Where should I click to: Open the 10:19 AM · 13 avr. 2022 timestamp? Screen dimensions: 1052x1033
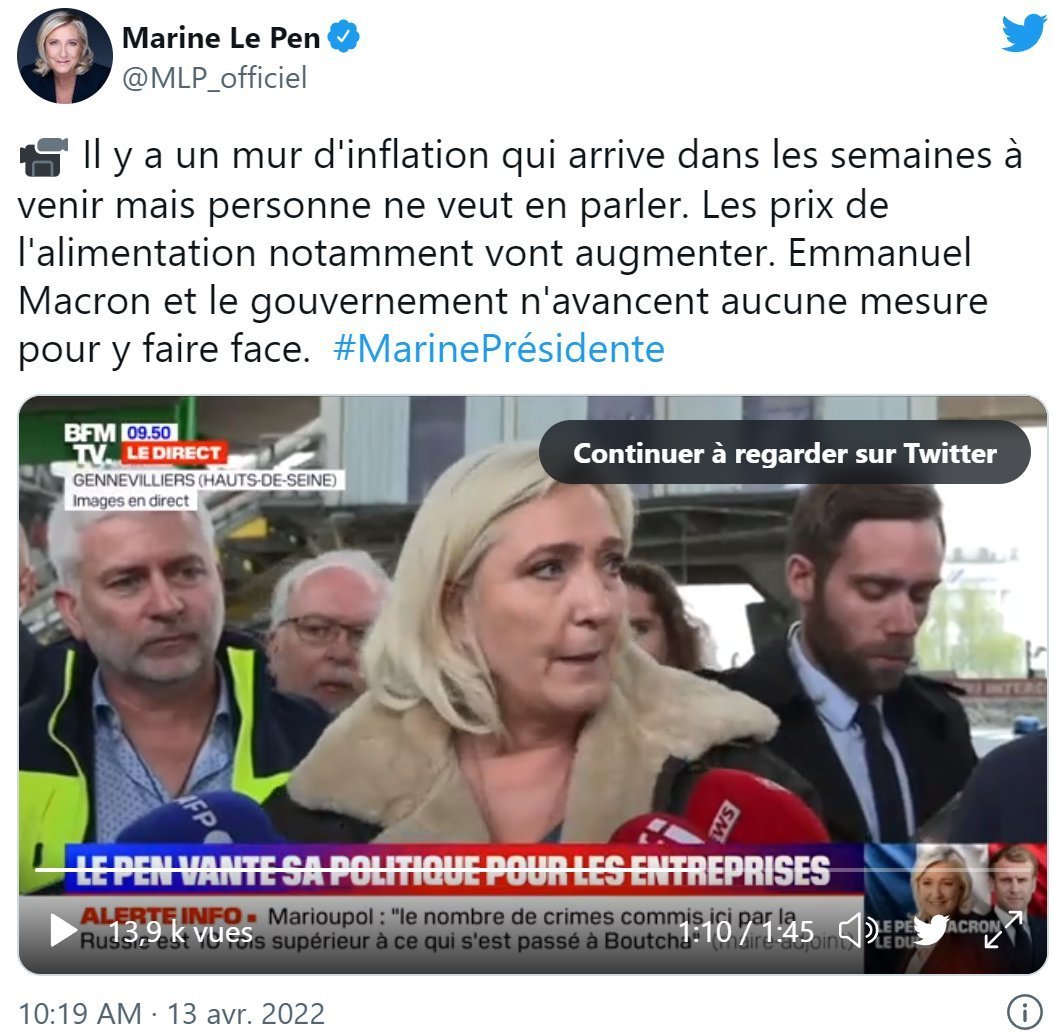pyautogui.click(x=172, y=1013)
